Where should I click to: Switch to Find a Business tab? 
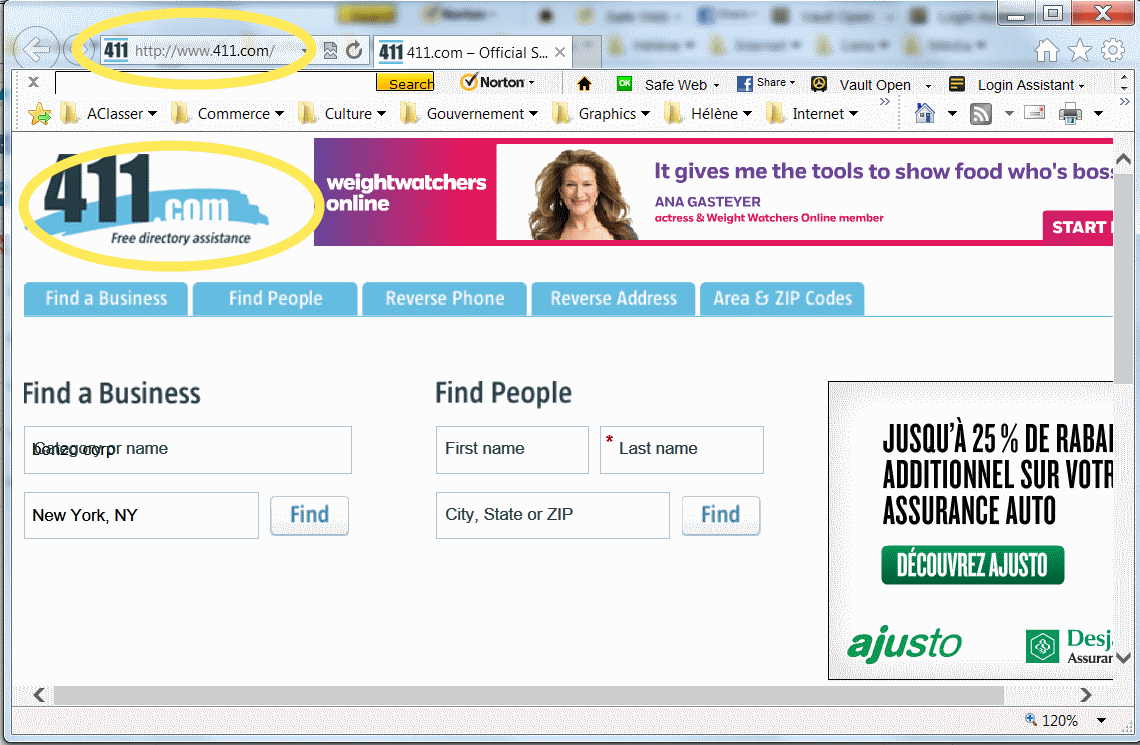click(x=106, y=299)
